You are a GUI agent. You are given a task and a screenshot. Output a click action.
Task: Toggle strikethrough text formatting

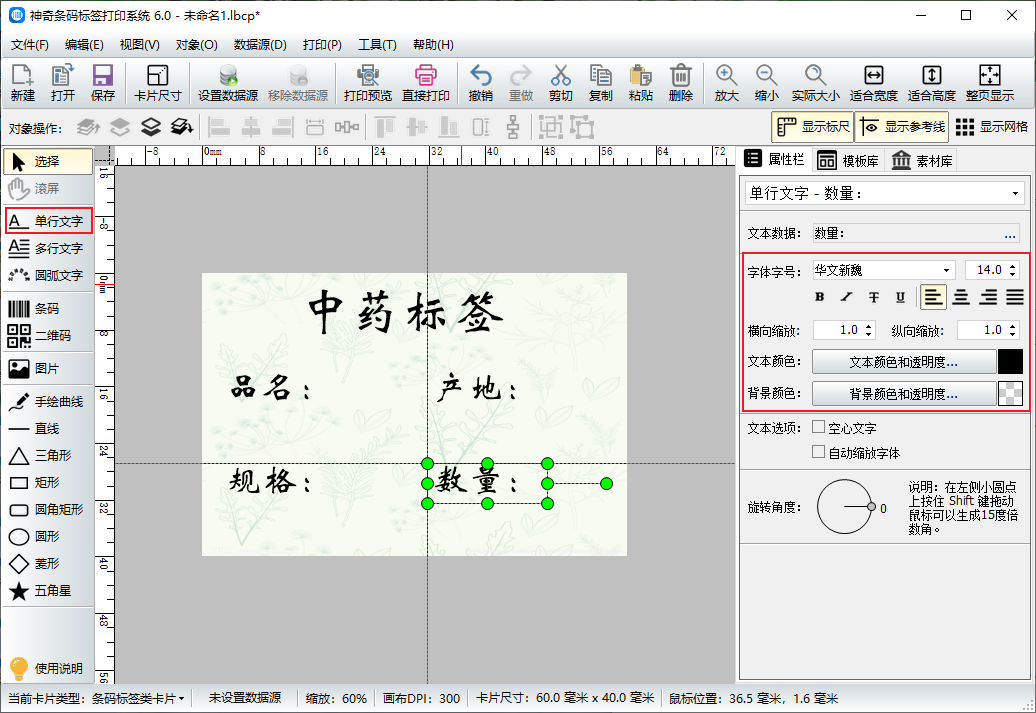tap(873, 297)
